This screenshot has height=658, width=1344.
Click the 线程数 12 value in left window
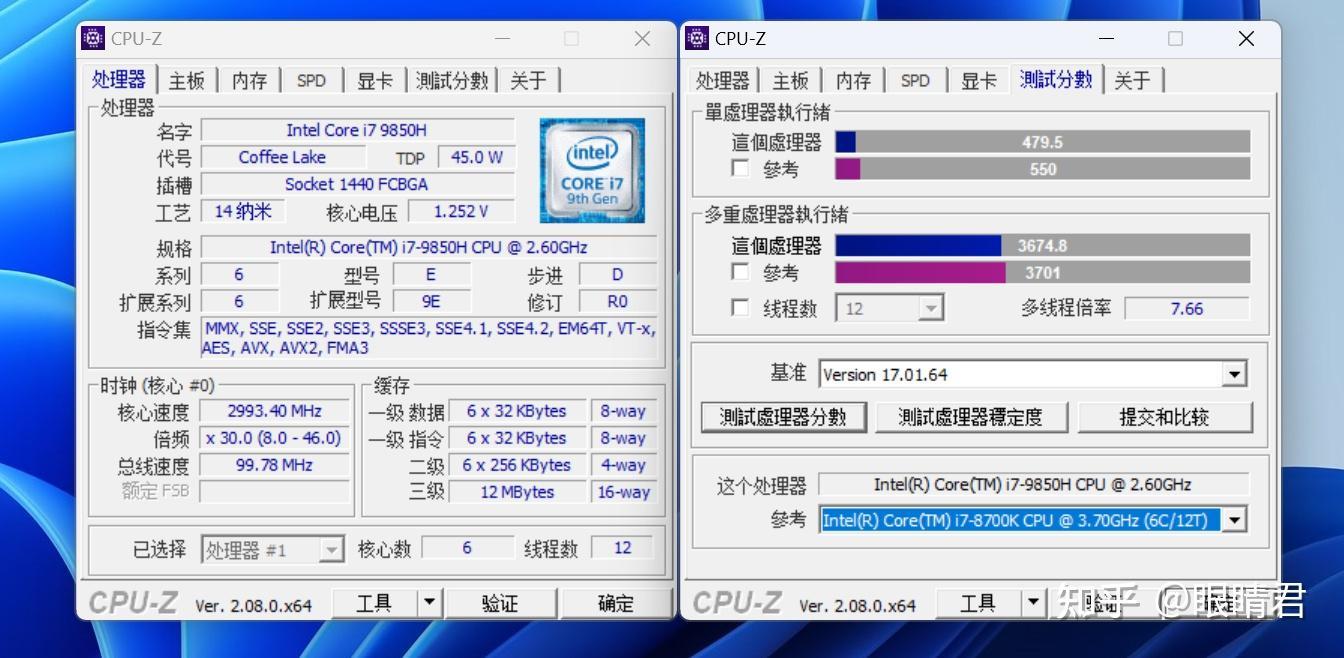[x=623, y=548]
